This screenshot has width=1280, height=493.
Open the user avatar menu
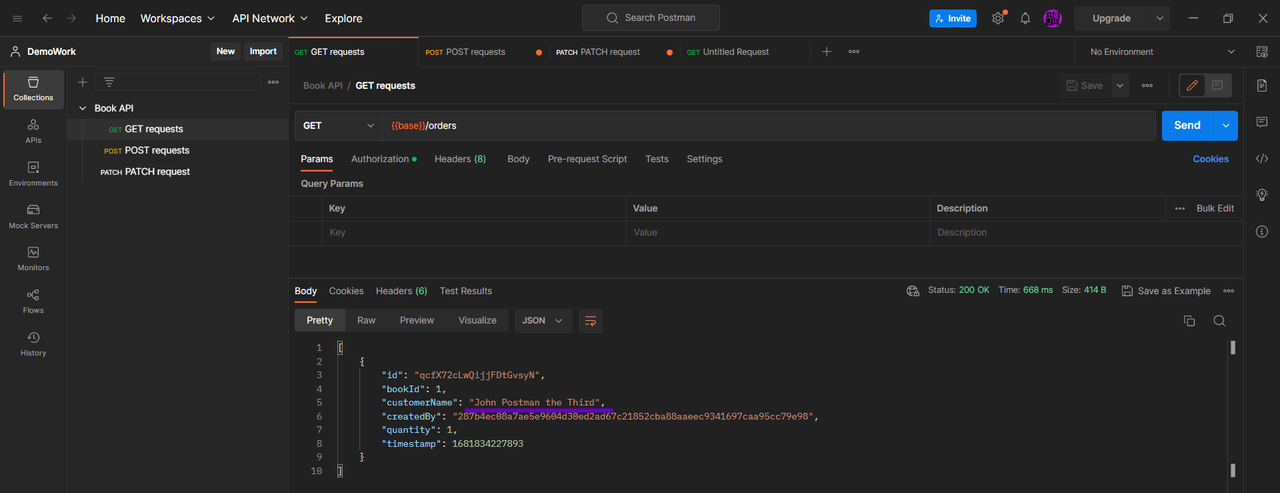[x=1052, y=18]
